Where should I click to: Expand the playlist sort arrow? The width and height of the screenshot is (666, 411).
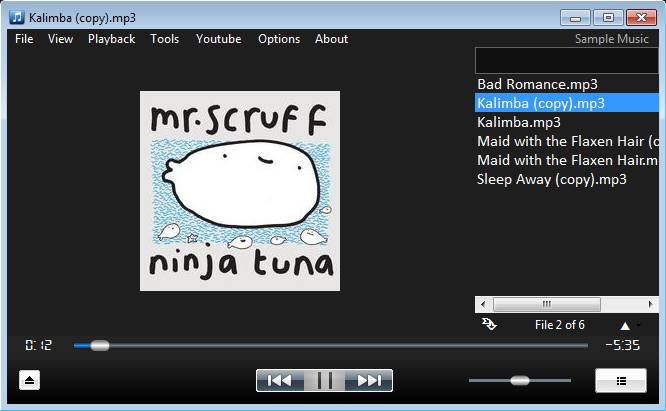pos(626,325)
